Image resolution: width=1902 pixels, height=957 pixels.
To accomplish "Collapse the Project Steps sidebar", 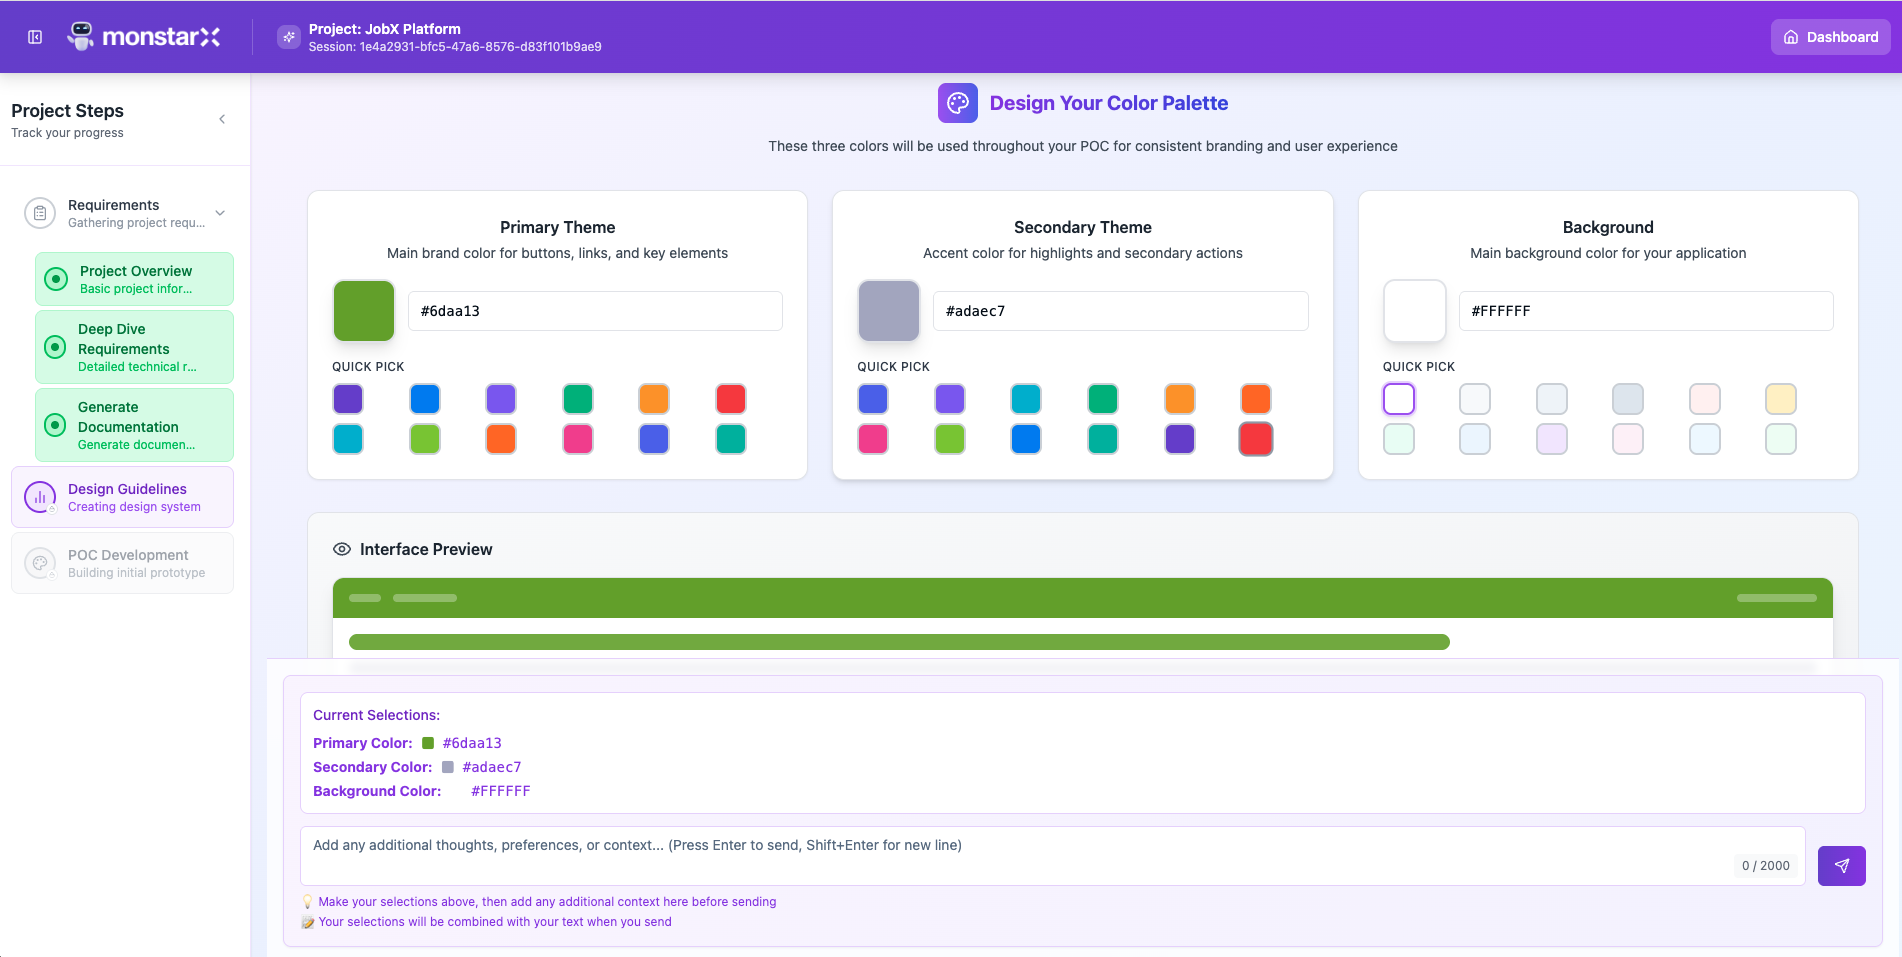I will coord(222,119).
